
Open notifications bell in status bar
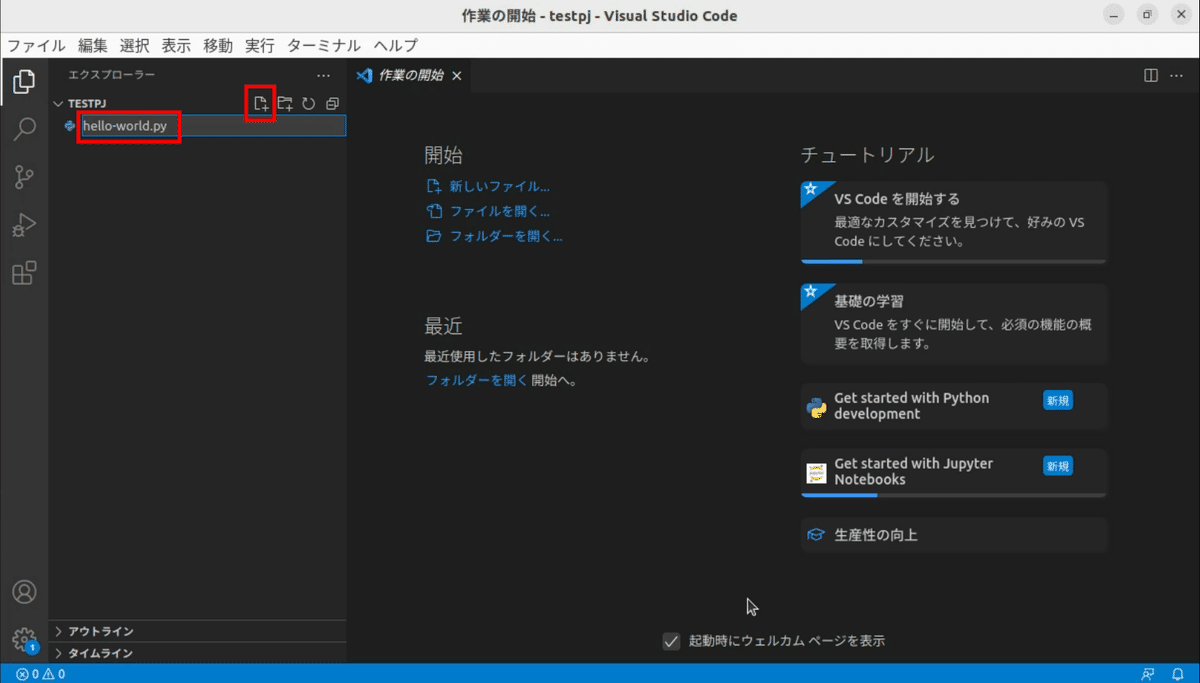(x=1177, y=674)
